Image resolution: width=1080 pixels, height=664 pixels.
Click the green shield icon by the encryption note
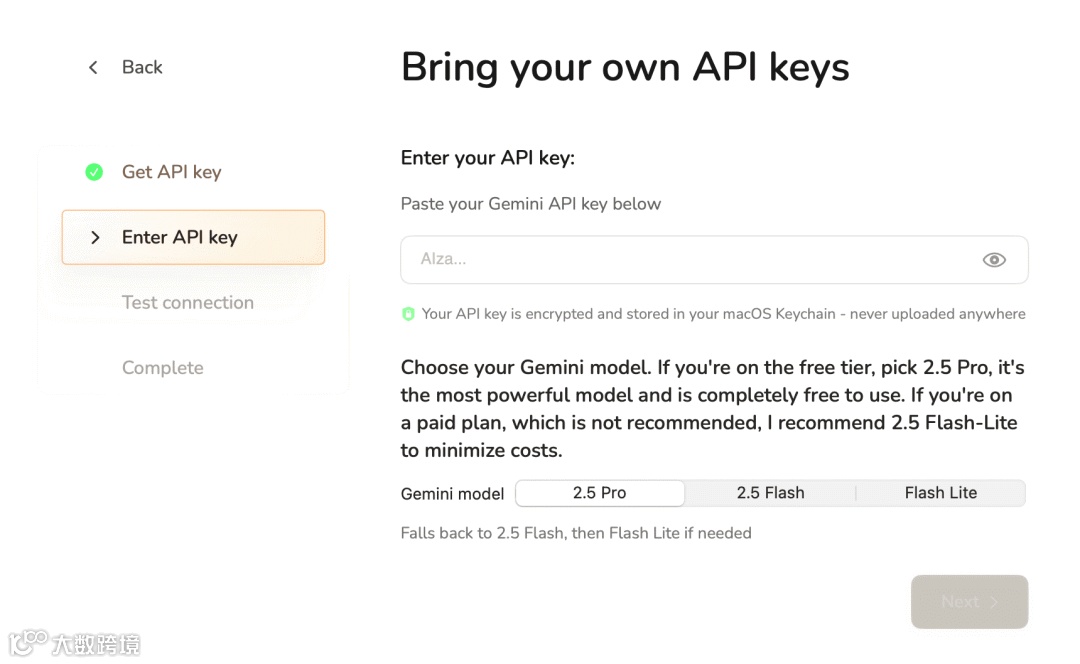tap(408, 314)
